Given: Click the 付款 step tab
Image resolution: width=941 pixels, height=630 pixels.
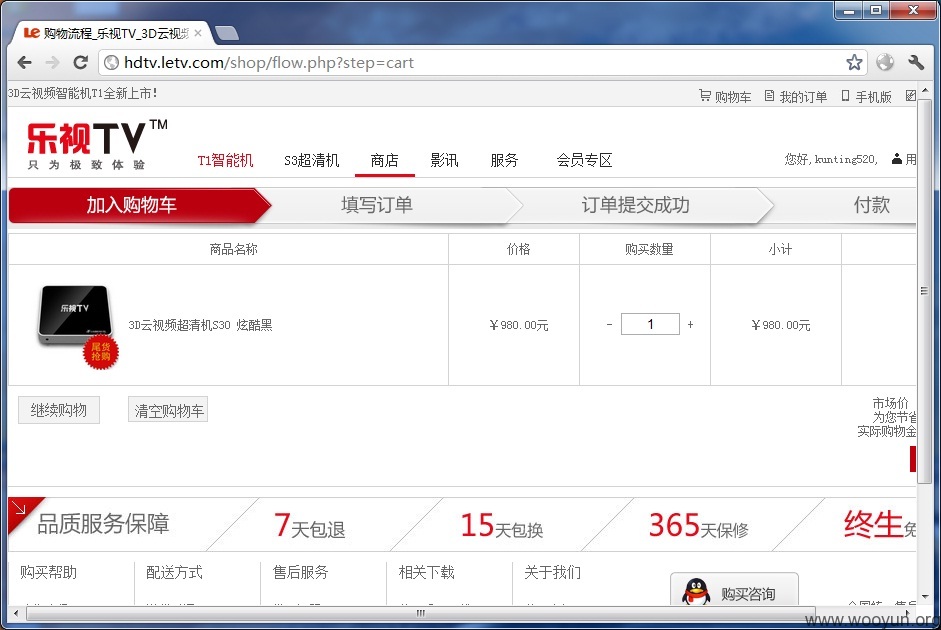Looking at the screenshot, I should (x=871, y=205).
